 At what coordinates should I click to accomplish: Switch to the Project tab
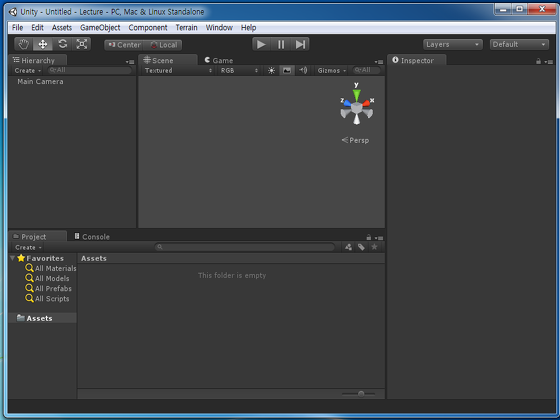pos(38,236)
